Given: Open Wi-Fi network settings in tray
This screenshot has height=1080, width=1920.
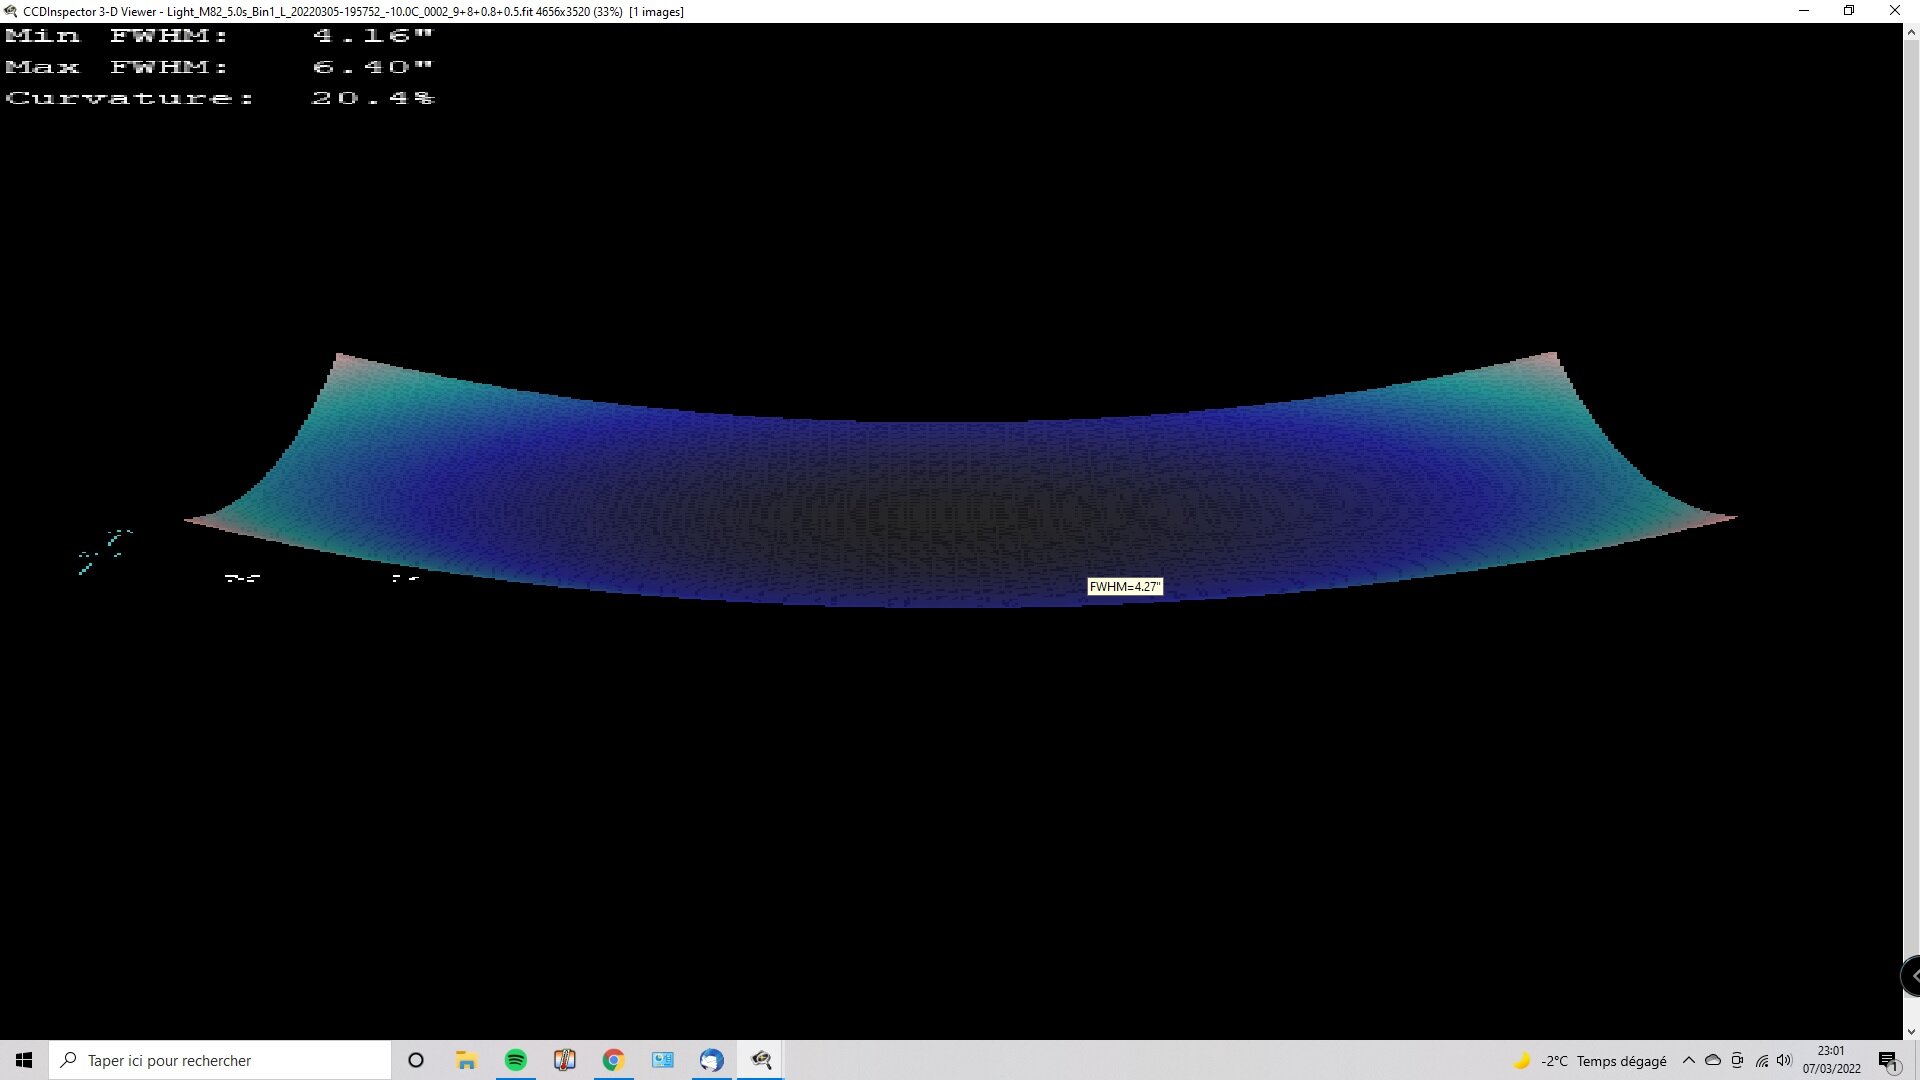Looking at the screenshot, I should point(1761,1060).
